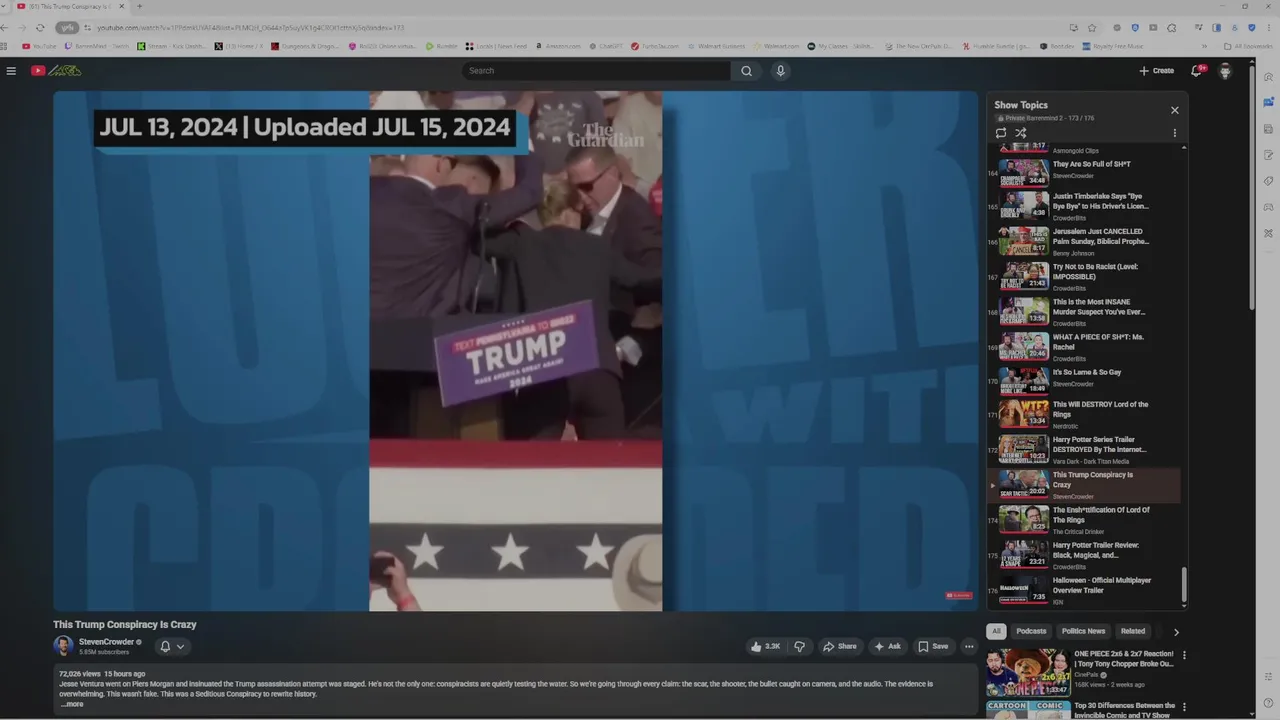Open 'Halloween - Official Multiplayer Overview Trailer'
The image size is (1280, 720).
click(x=1084, y=590)
